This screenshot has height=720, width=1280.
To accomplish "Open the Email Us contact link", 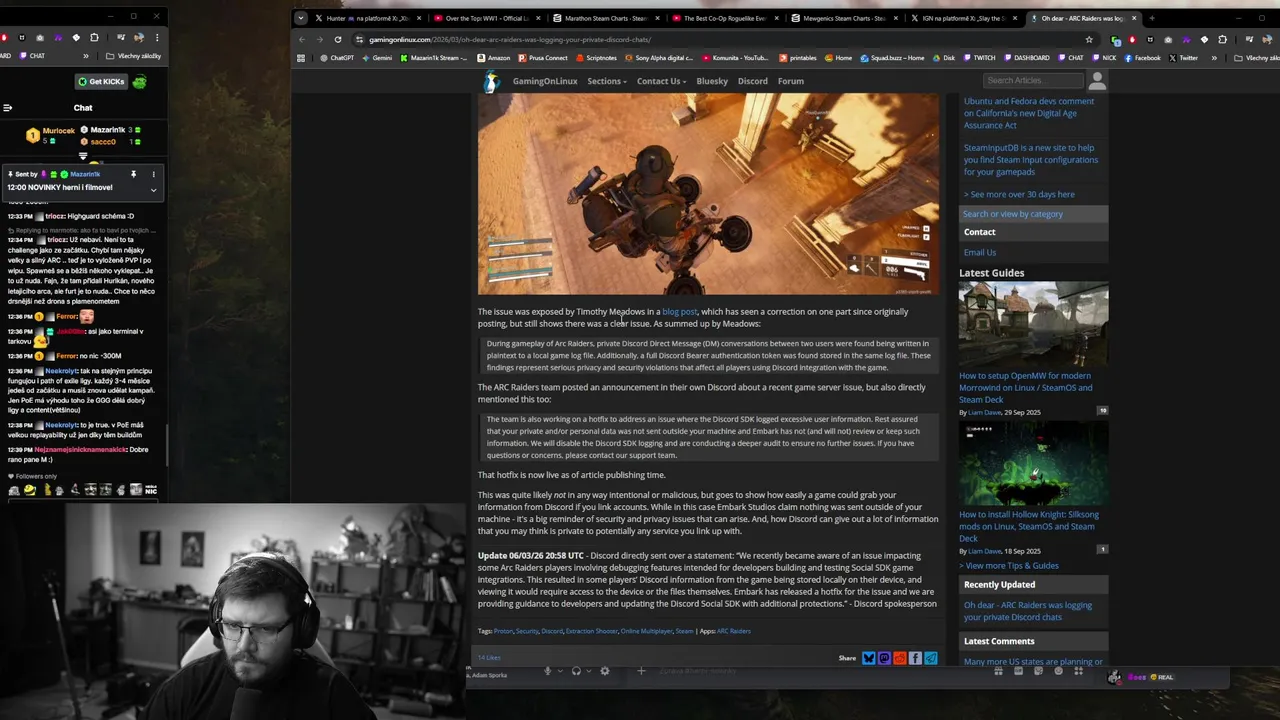I will [980, 252].
